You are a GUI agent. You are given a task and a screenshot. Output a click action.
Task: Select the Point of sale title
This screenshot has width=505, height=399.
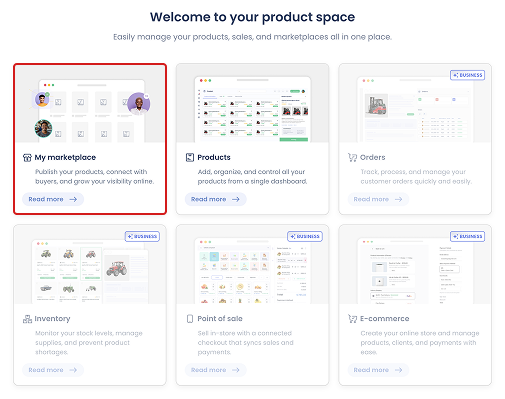click(x=220, y=319)
